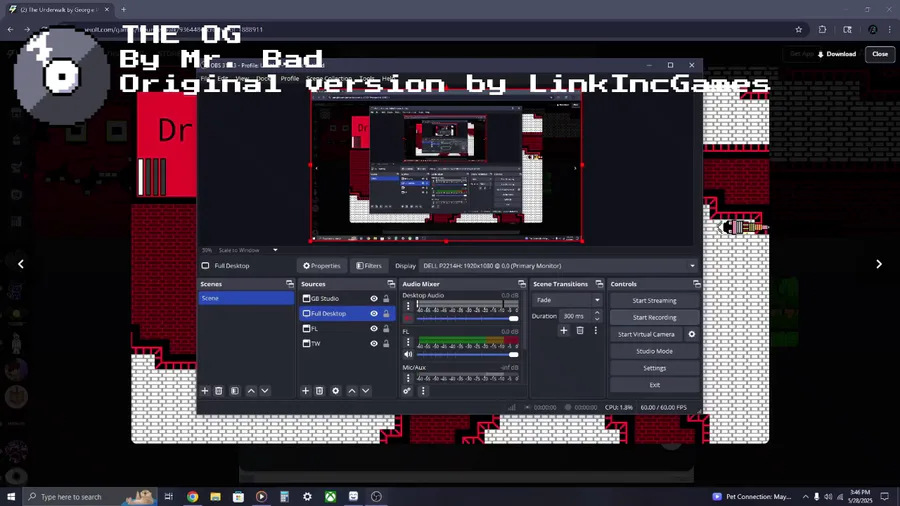Open the Fade transition dropdown

tap(567, 300)
